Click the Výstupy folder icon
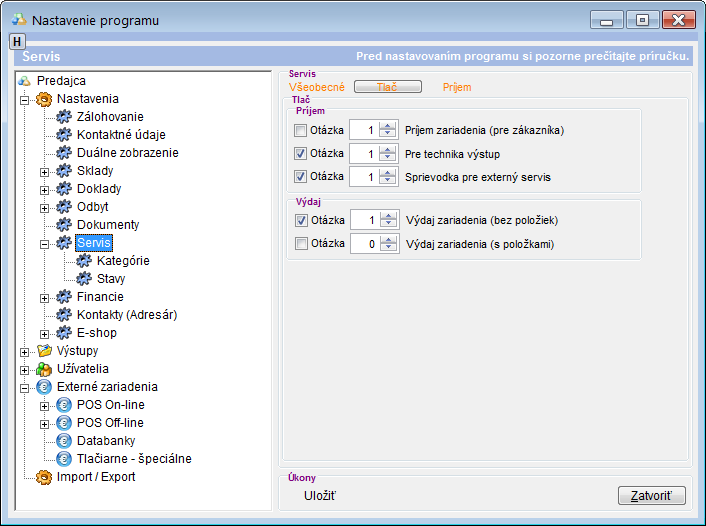The width and height of the screenshot is (706, 526). coord(44,351)
